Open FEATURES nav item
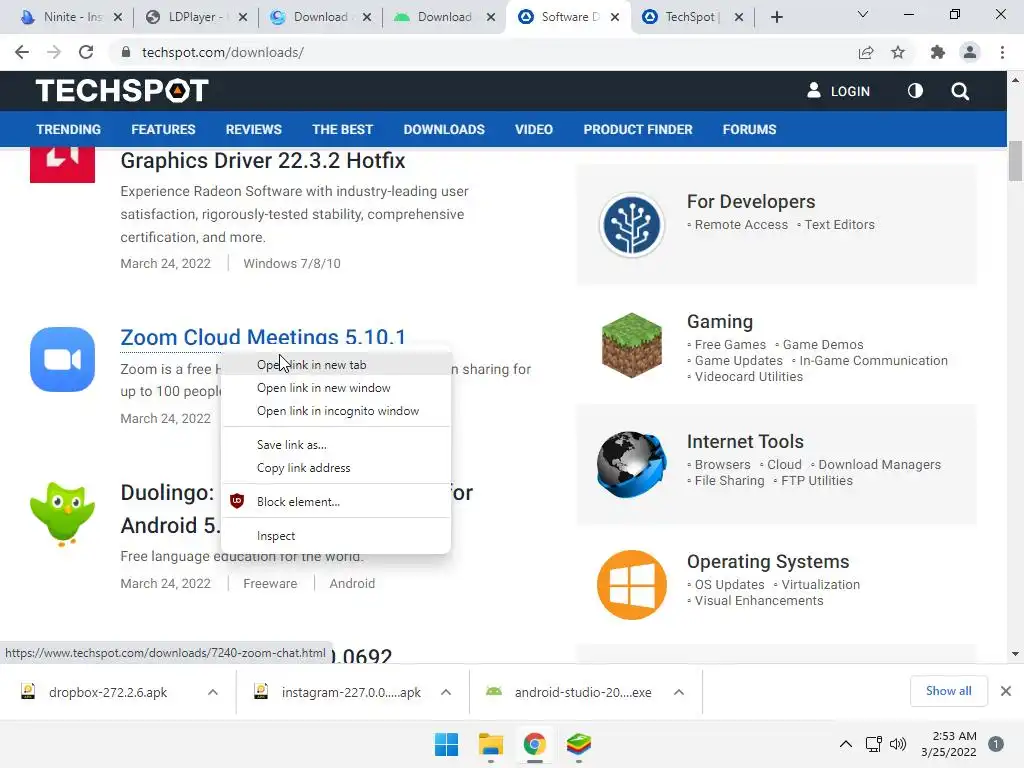The image size is (1024, 768). click(x=163, y=129)
